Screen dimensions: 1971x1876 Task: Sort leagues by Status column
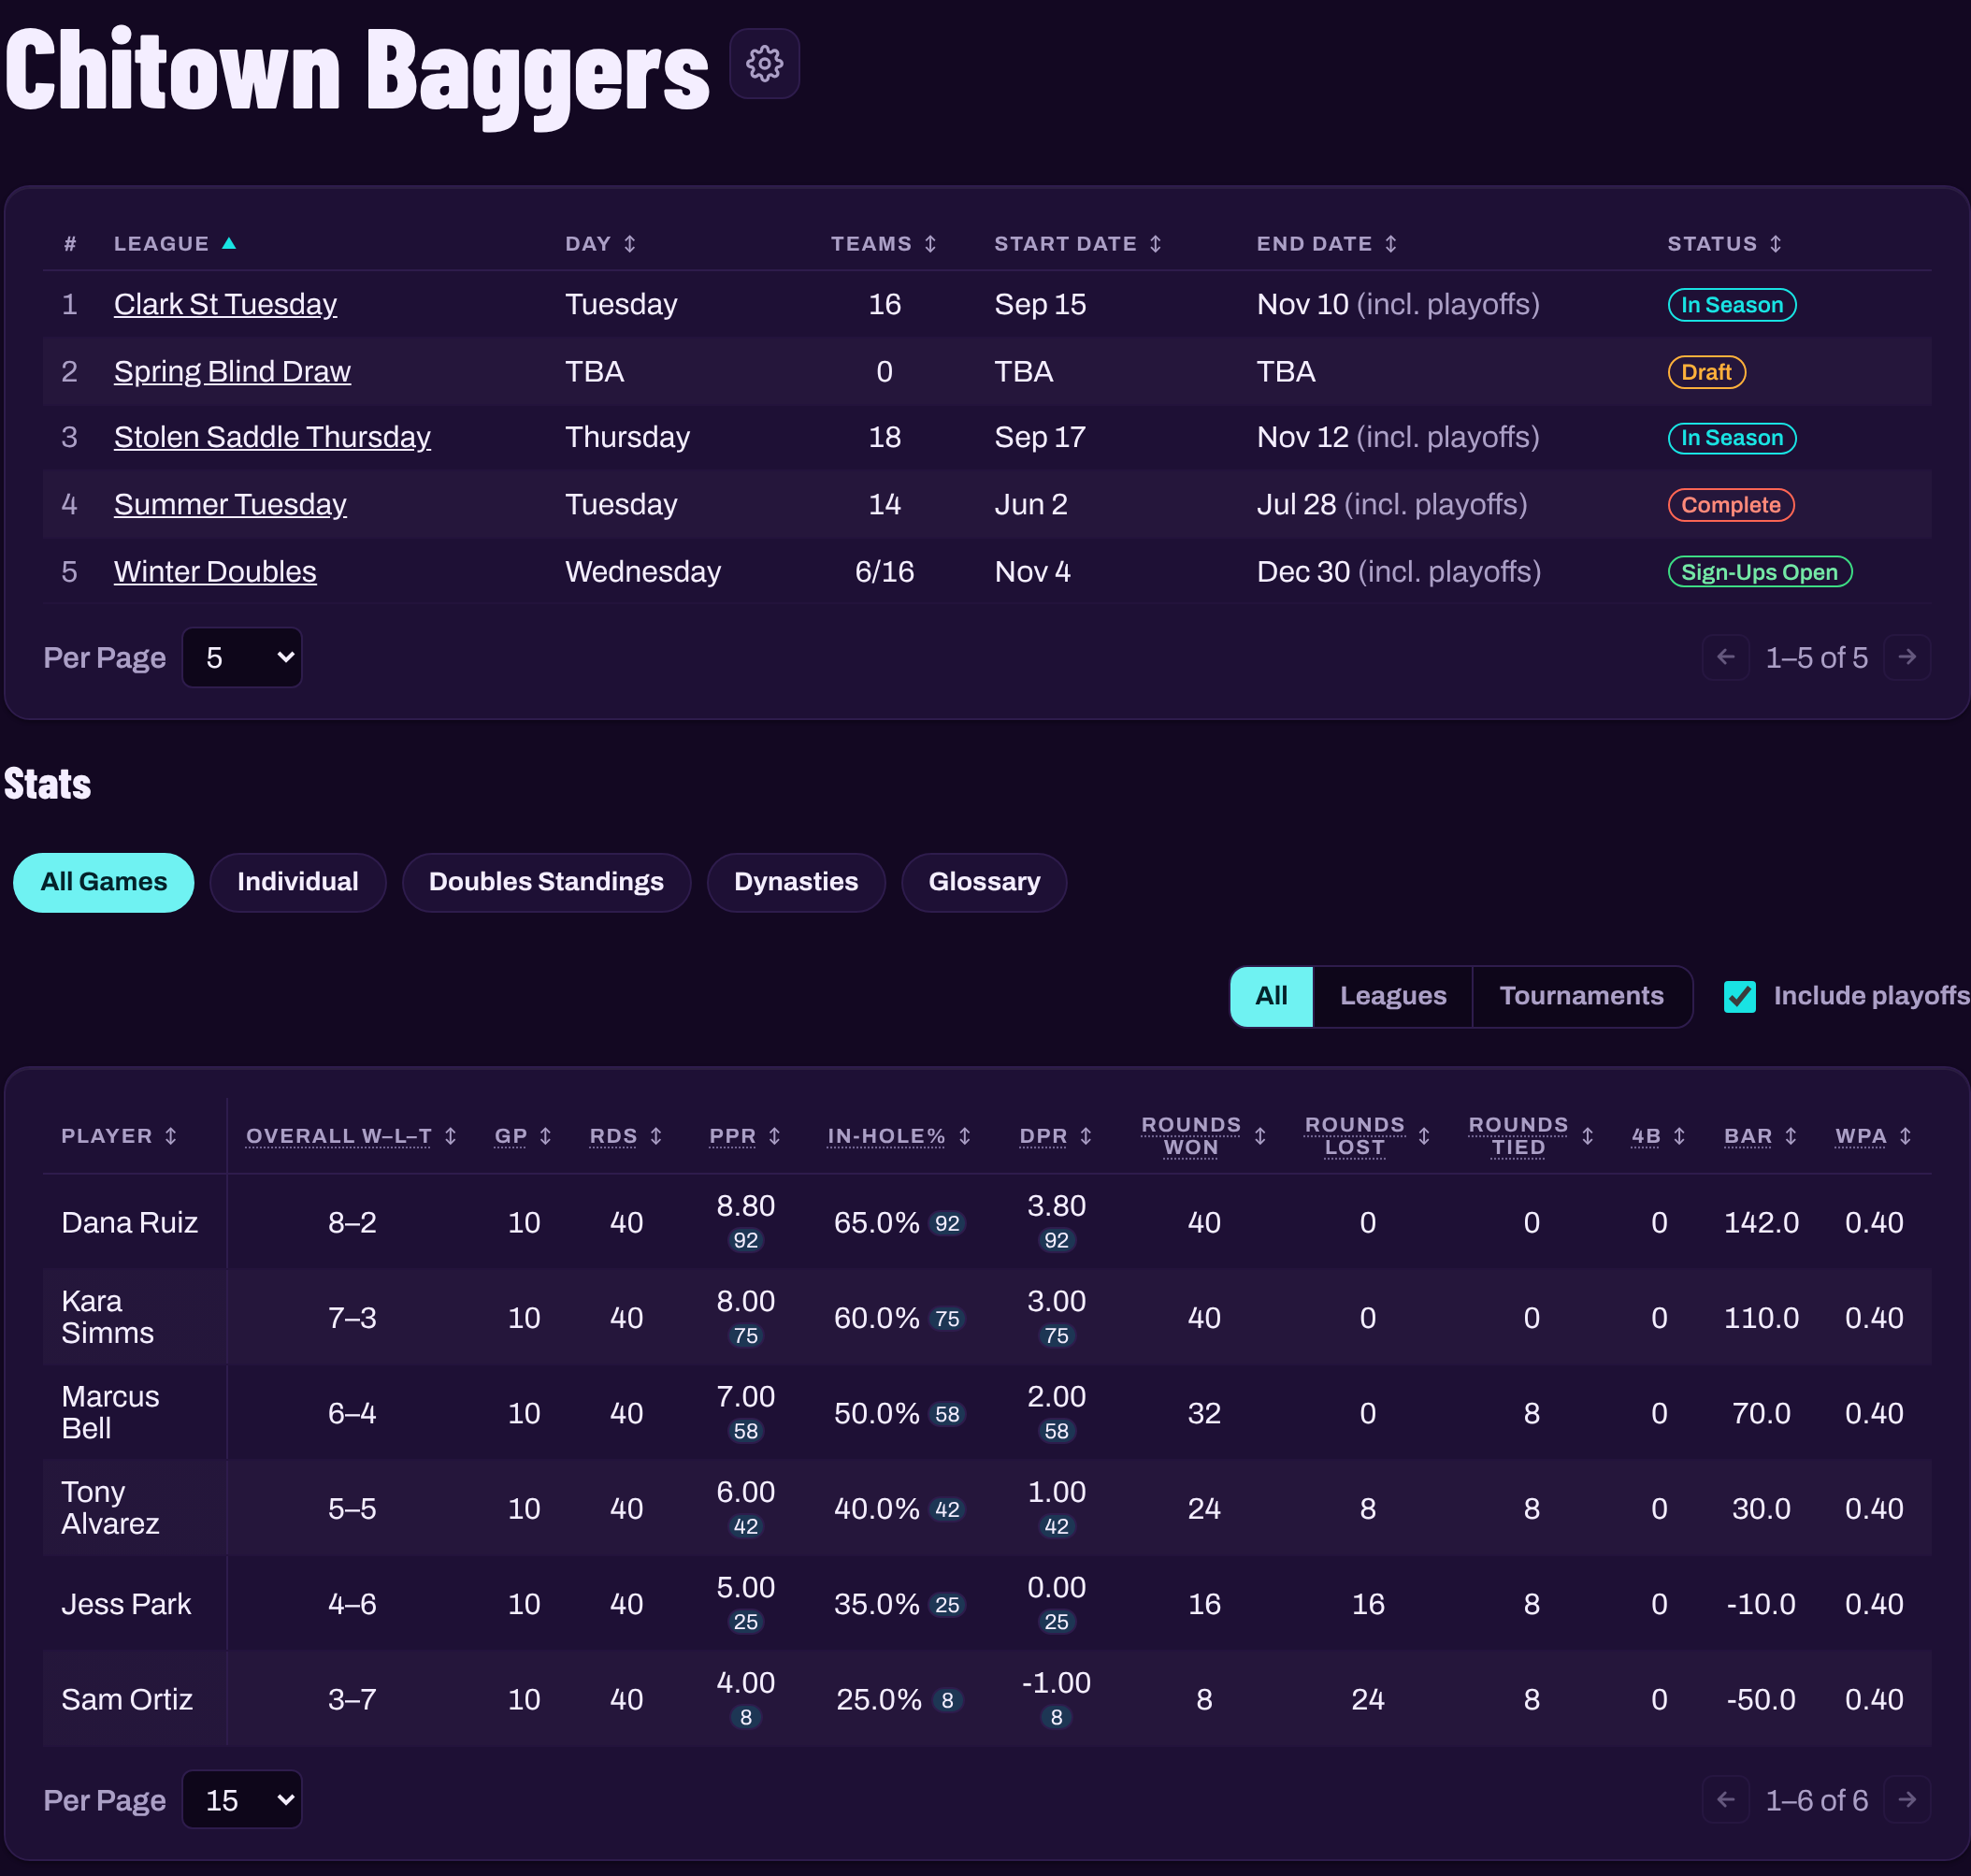[1723, 244]
